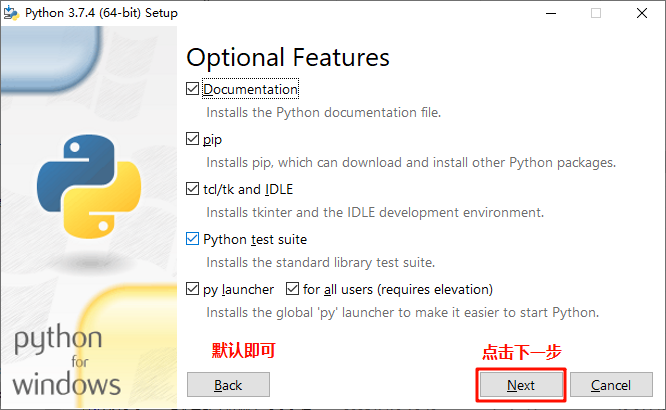Click the 'python for windows' text logo
The height and width of the screenshot is (410, 666).
coord(66,361)
